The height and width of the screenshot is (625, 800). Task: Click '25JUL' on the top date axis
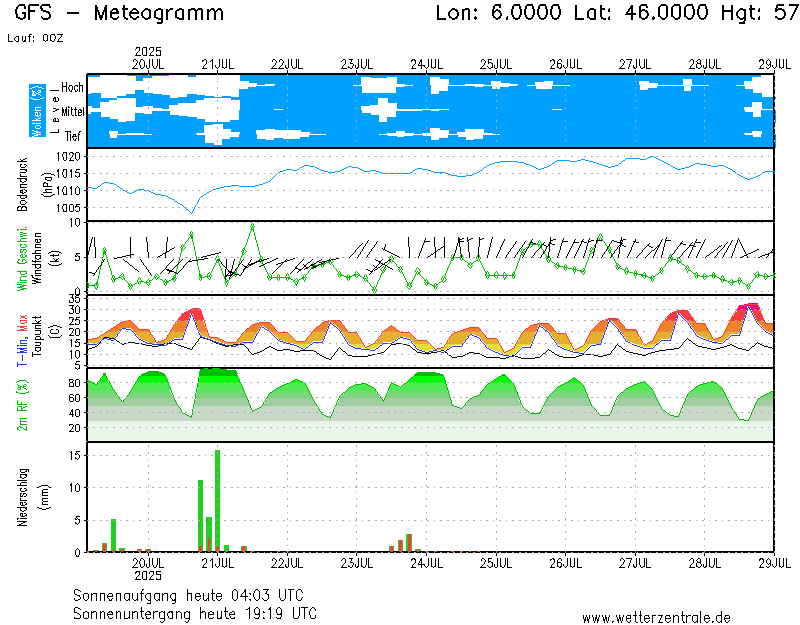point(496,65)
